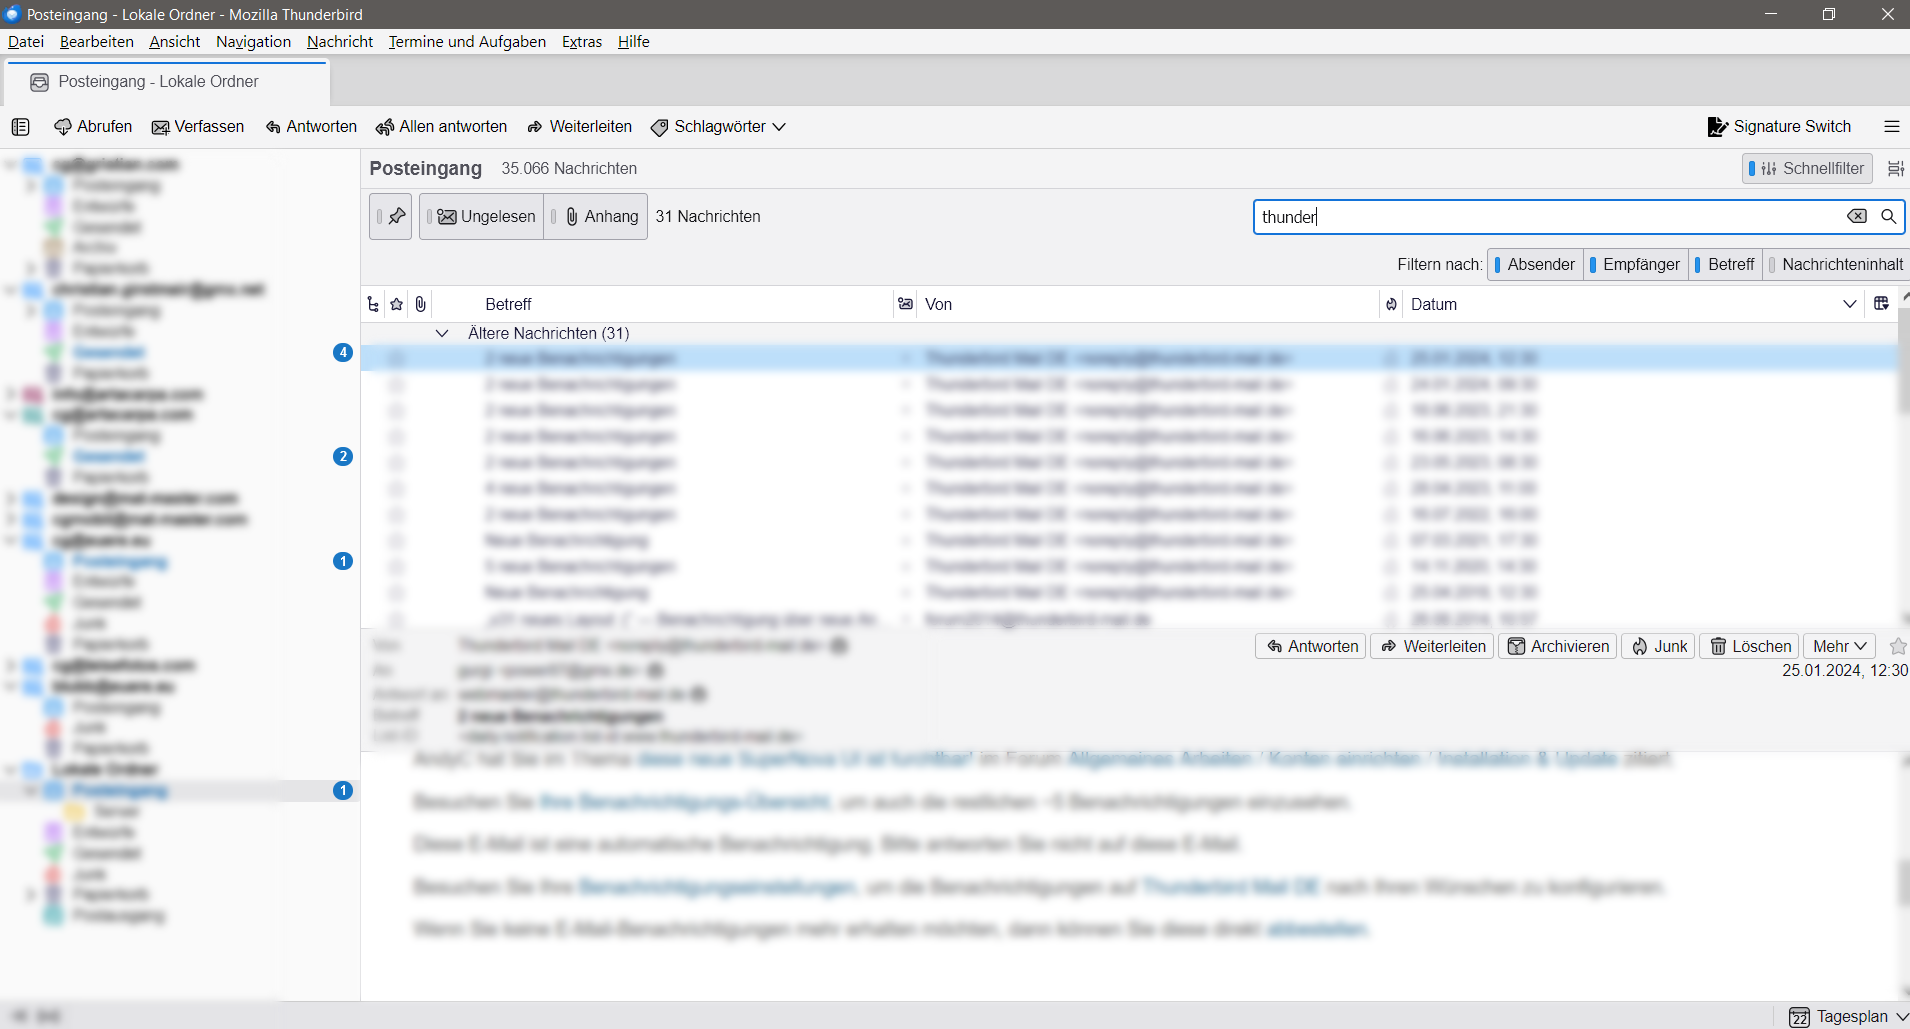The height and width of the screenshot is (1029, 1910).
Task: Click the read-status column header icon
Action: coord(905,305)
